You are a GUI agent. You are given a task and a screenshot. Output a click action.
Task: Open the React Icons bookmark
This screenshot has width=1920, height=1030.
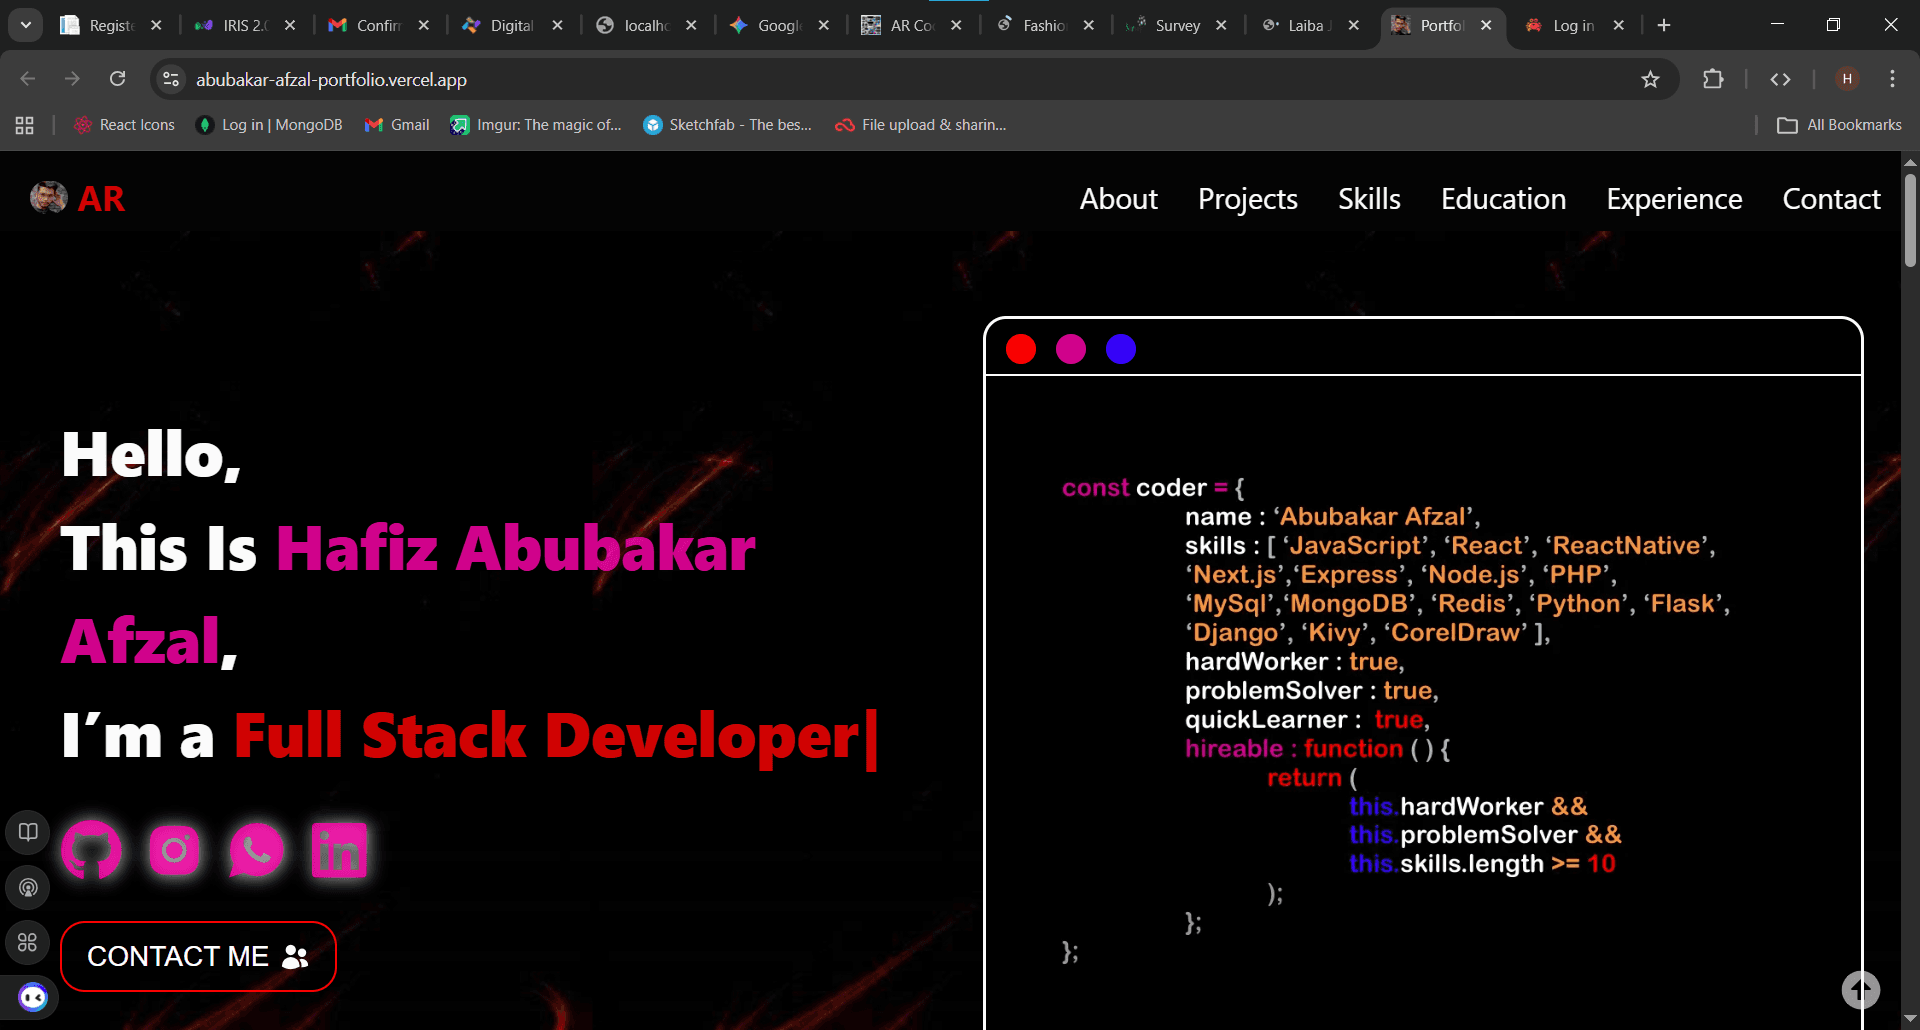click(x=125, y=125)
